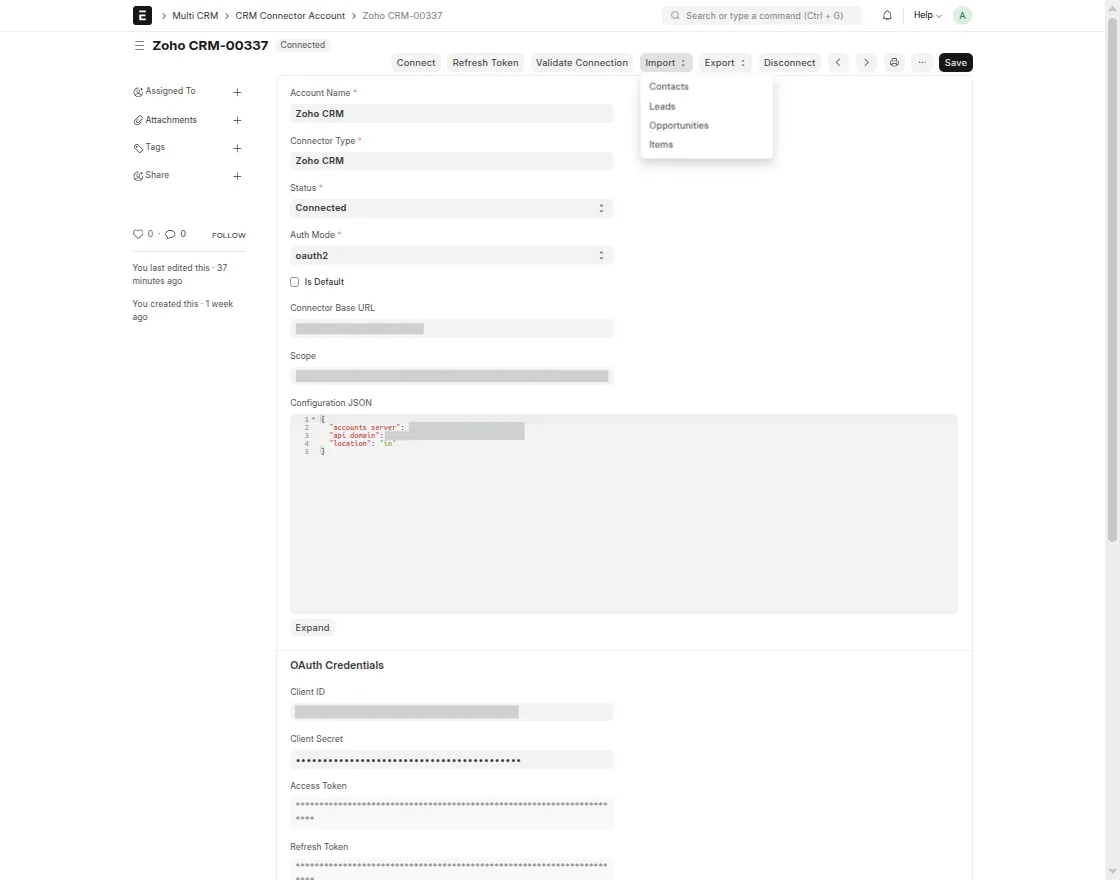Screen dimensions: 1120x880
Task: Click the Zoho CRM-00337 page title
Action: [x=210, y=45]
